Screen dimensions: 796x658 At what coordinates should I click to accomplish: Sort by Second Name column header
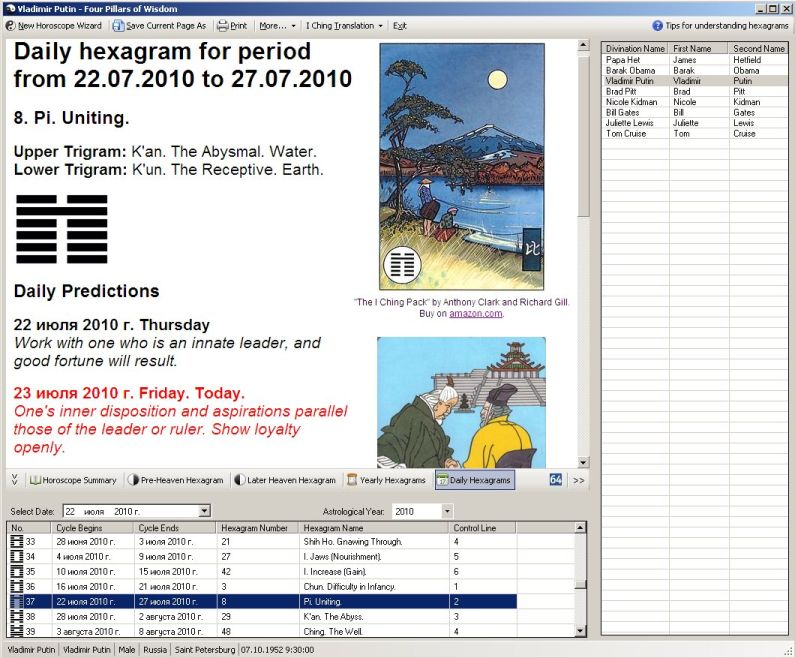758,48
